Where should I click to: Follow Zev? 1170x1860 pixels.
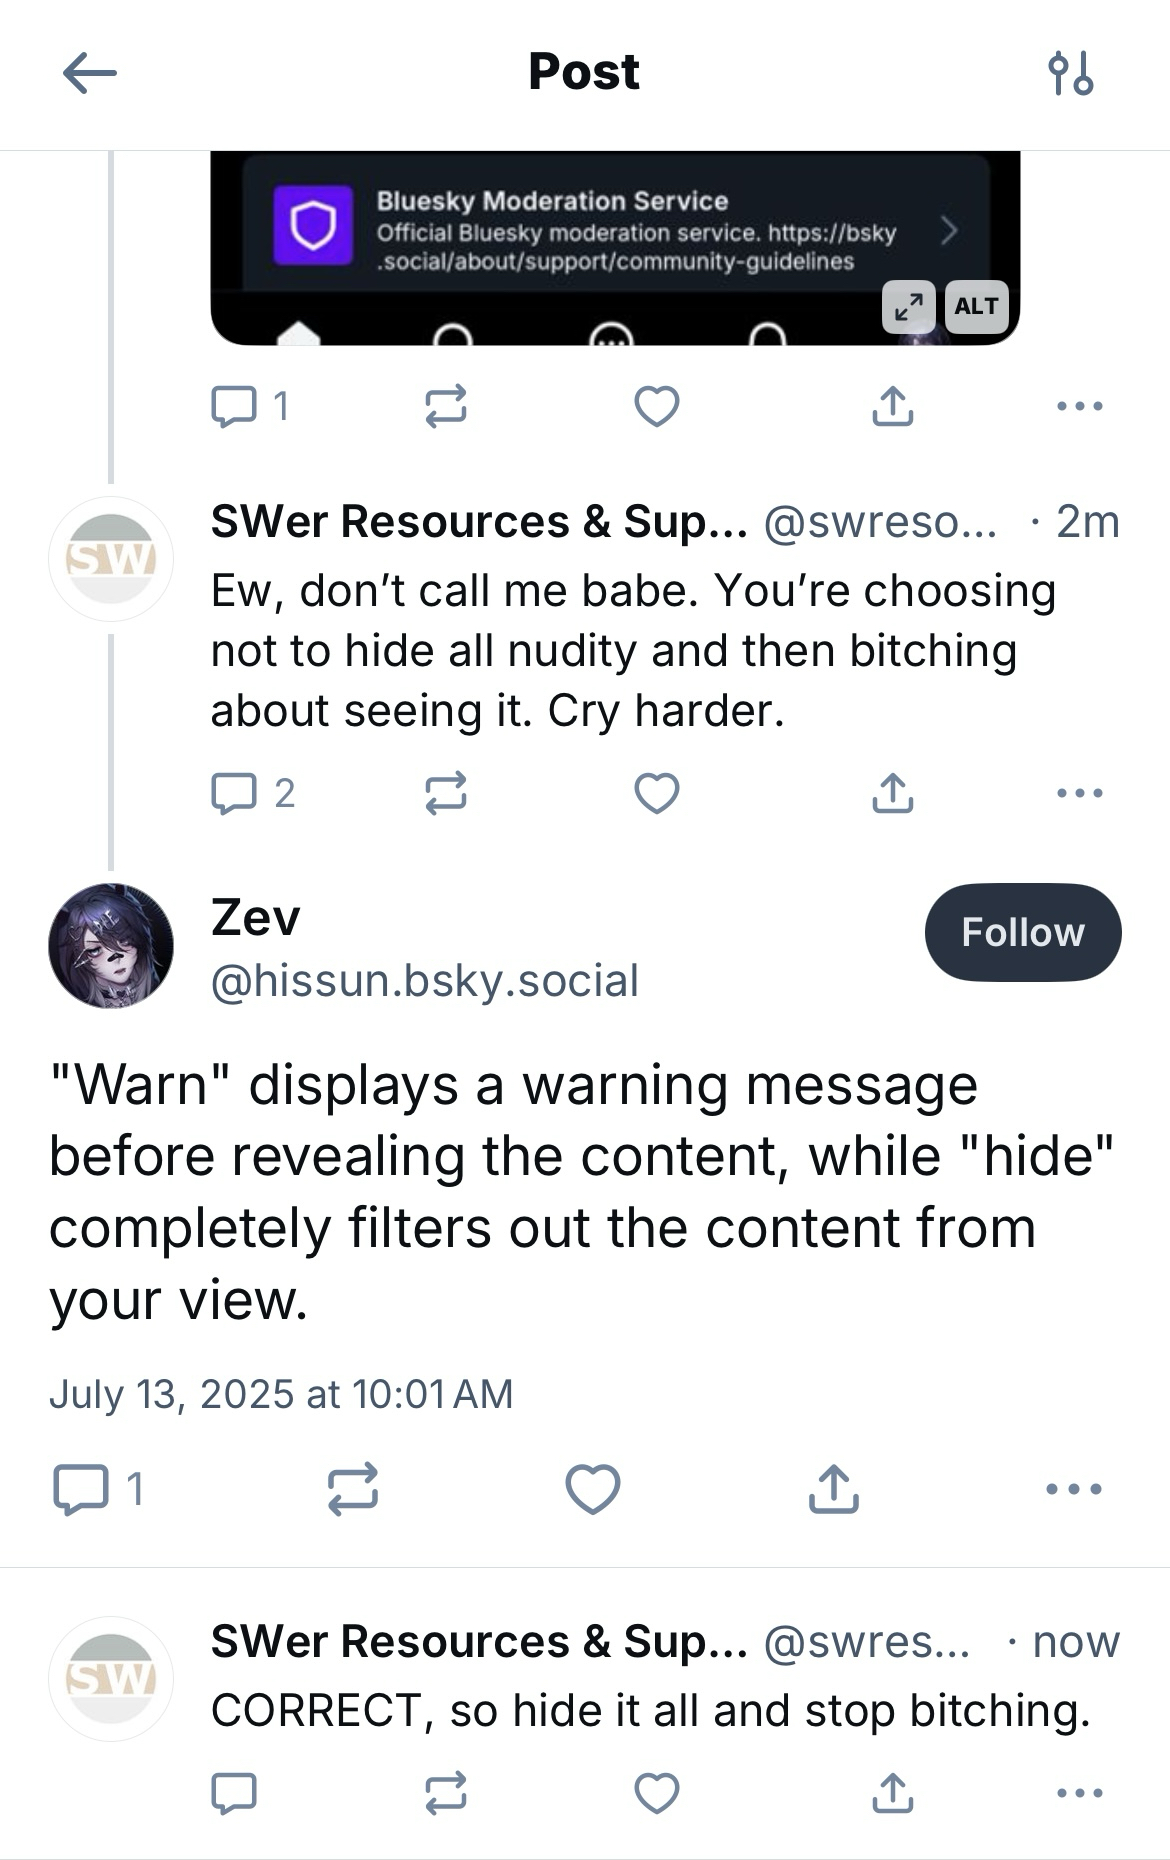click(1022, 932)
